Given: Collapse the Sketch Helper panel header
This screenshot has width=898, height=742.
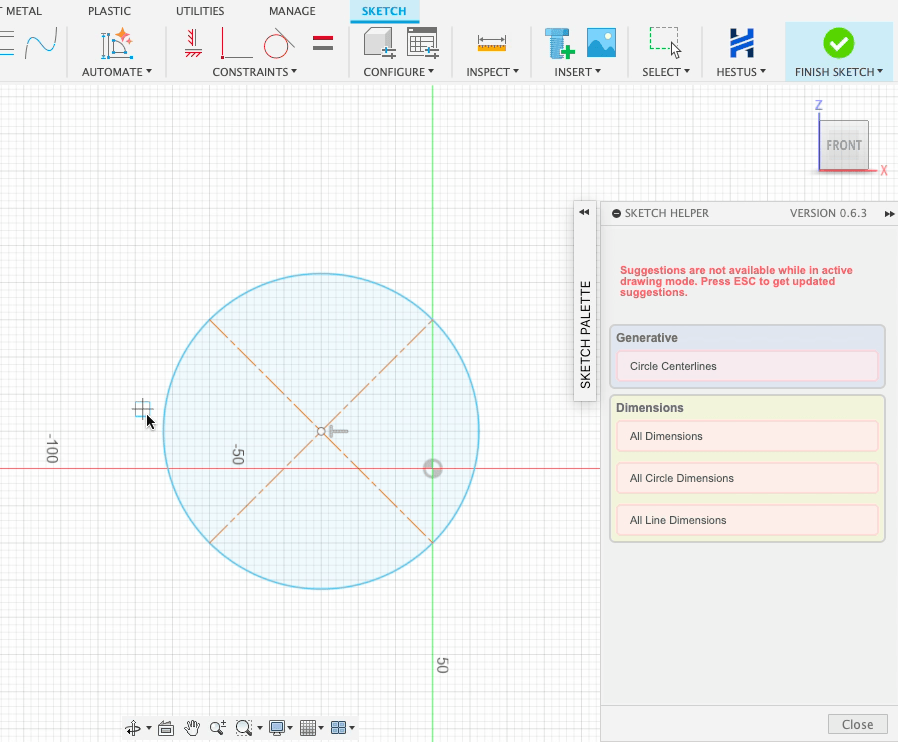Looking at the screenshot, I should pos(616,214).
